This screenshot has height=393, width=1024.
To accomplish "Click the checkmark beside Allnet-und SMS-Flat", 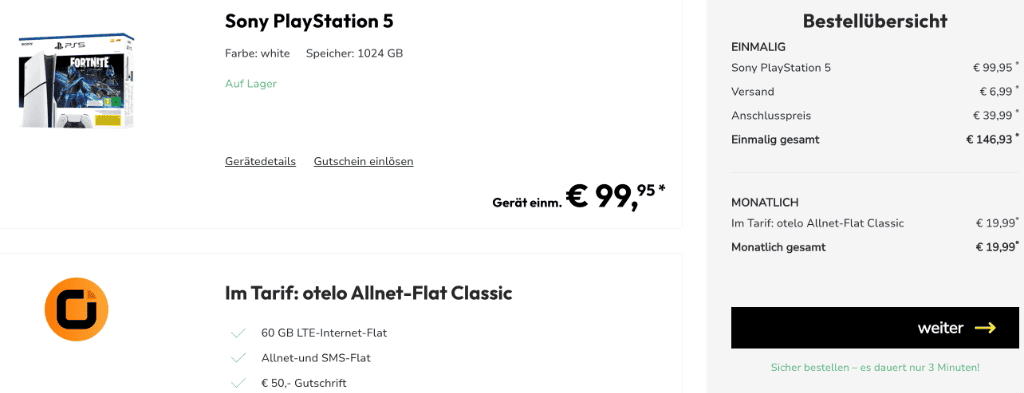I will coord(238,358).
